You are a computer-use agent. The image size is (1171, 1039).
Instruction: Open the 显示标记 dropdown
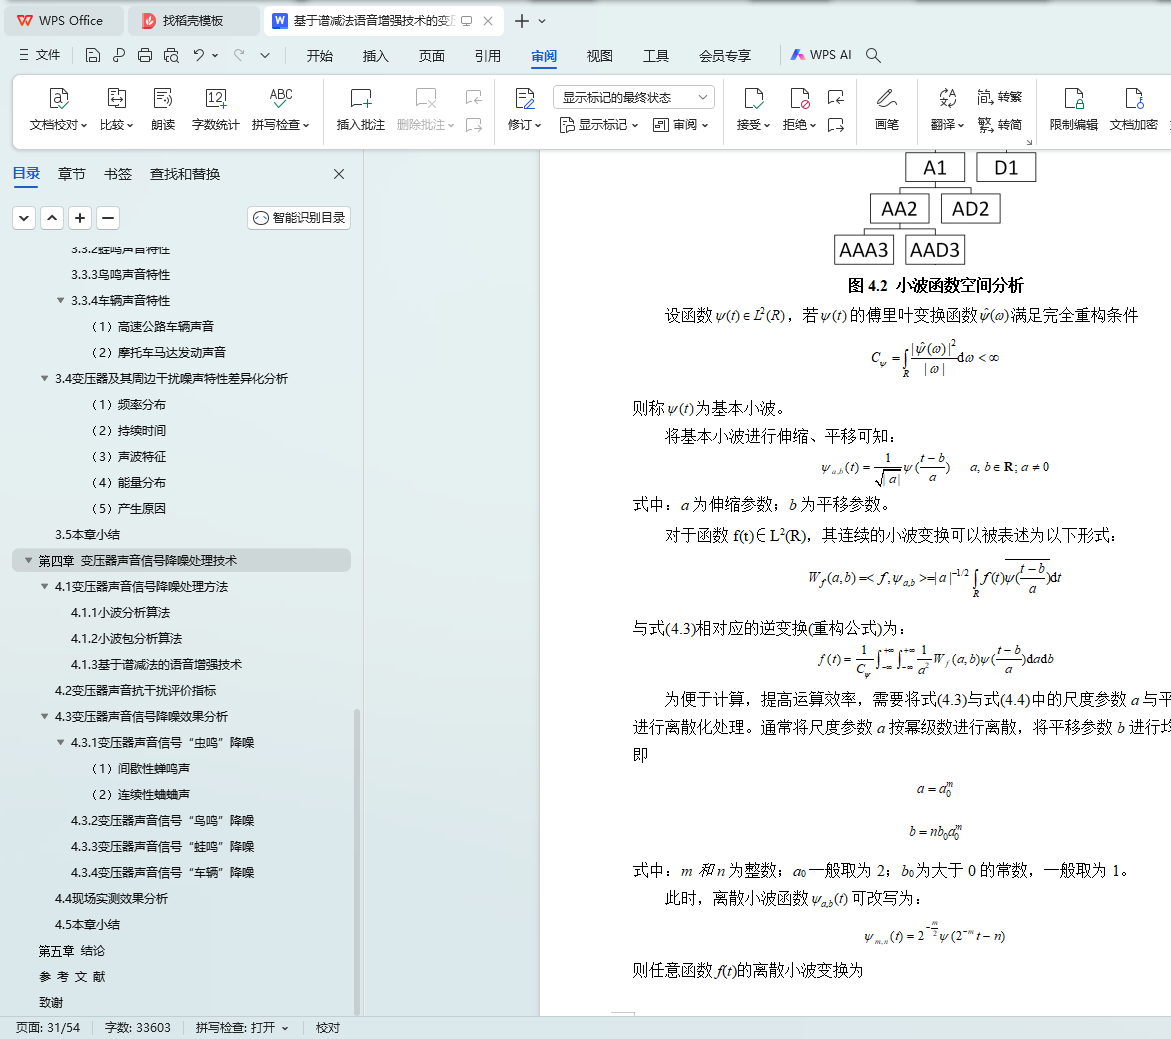(x=599, y=125)
